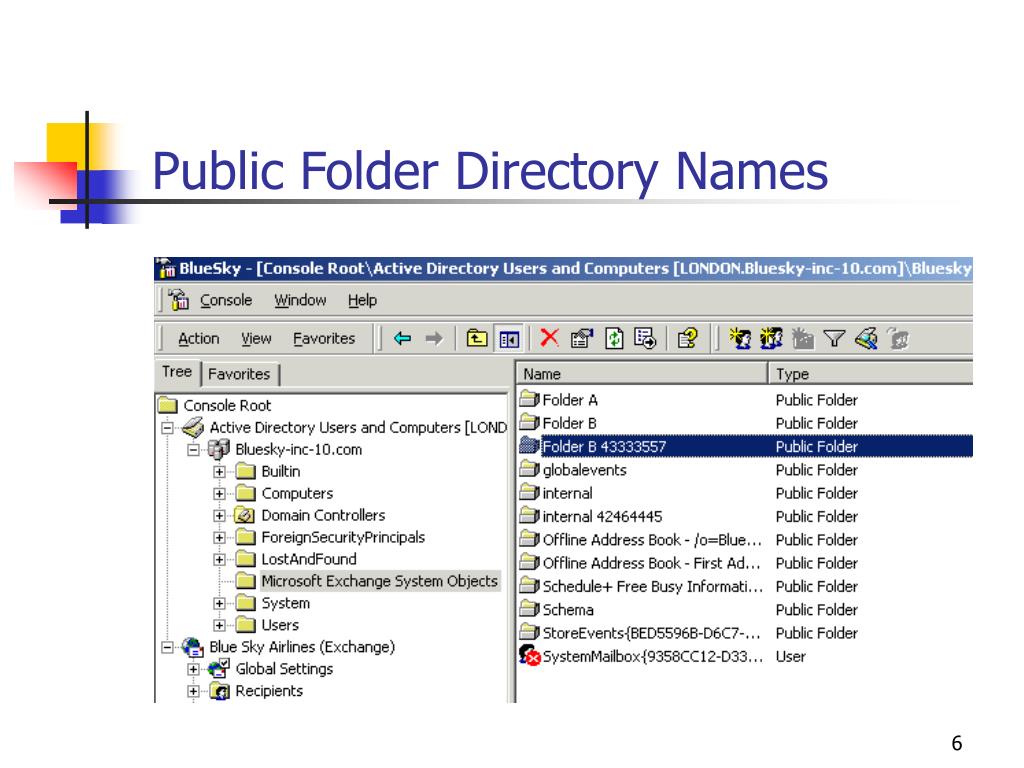Select the "internal 42464445" entry
1024x768 pixels.
click(602, 517)
